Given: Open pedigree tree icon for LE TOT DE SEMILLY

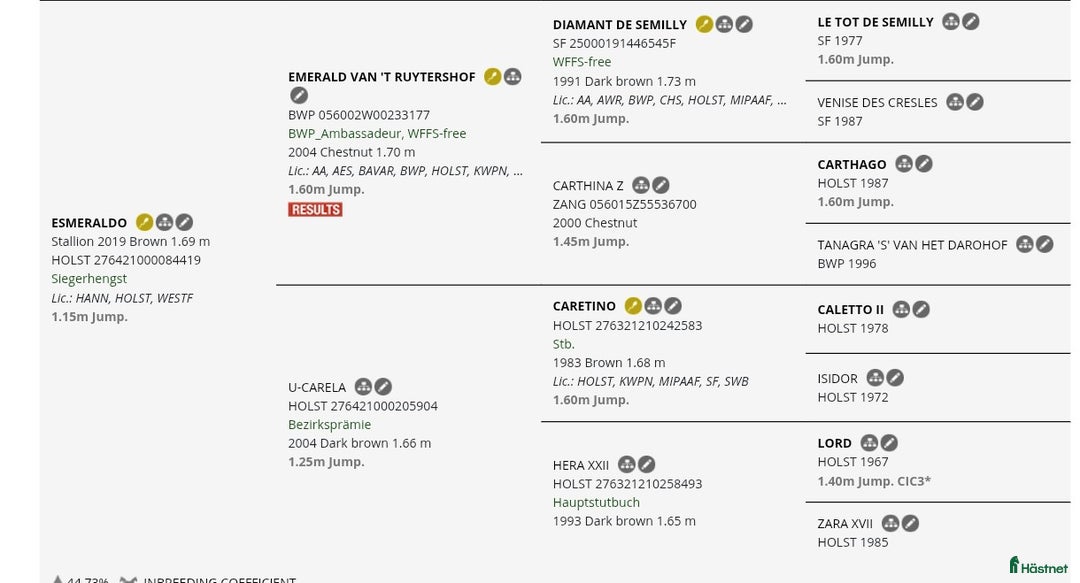Looking at the screenshot, I should point(951,21).
